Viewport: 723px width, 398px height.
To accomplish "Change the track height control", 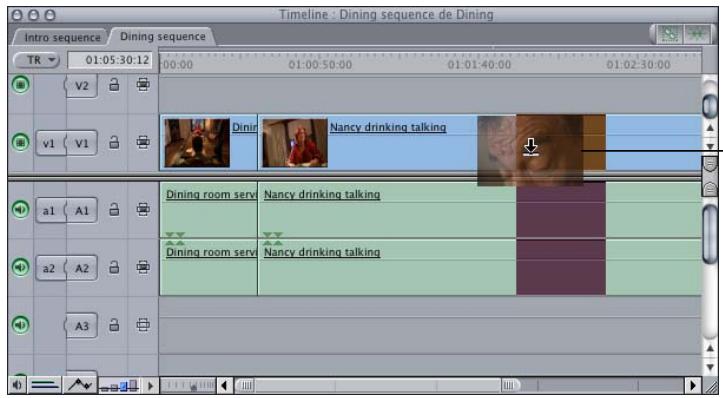I will (119, 385).
